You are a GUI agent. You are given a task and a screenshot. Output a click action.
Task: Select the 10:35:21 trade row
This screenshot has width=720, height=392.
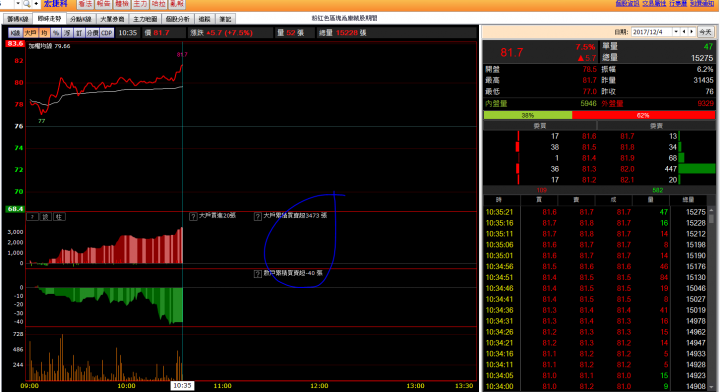click(x=596, y=212)
